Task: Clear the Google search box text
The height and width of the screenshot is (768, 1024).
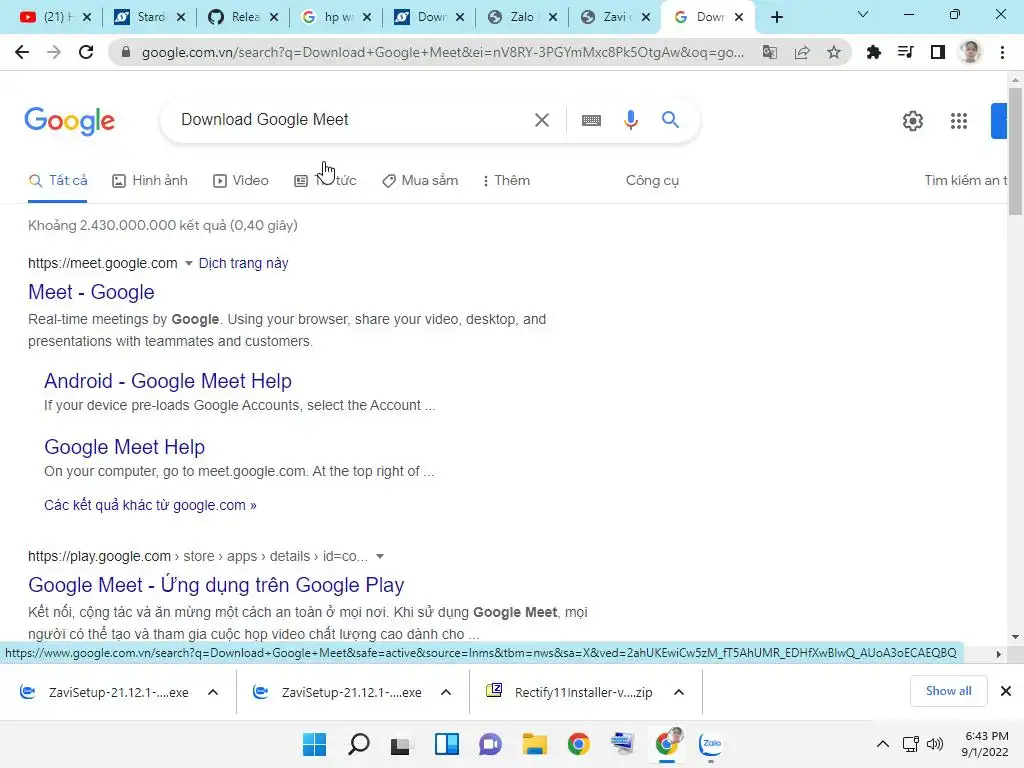Action: pos(541,120)
